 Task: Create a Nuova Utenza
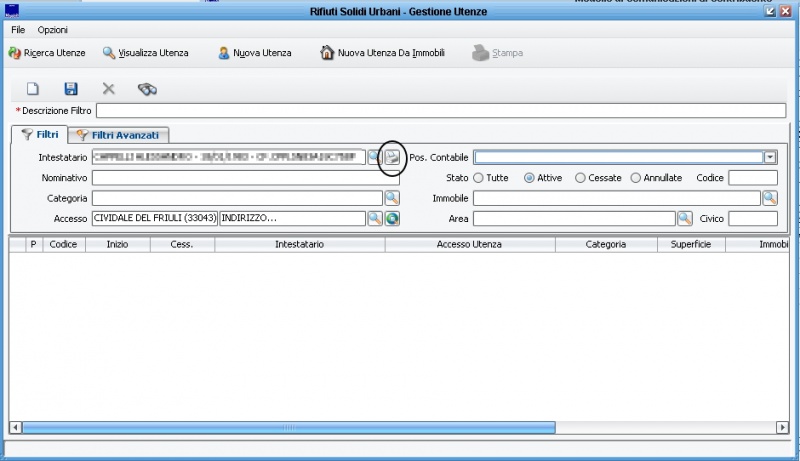(x=255, y=53)
